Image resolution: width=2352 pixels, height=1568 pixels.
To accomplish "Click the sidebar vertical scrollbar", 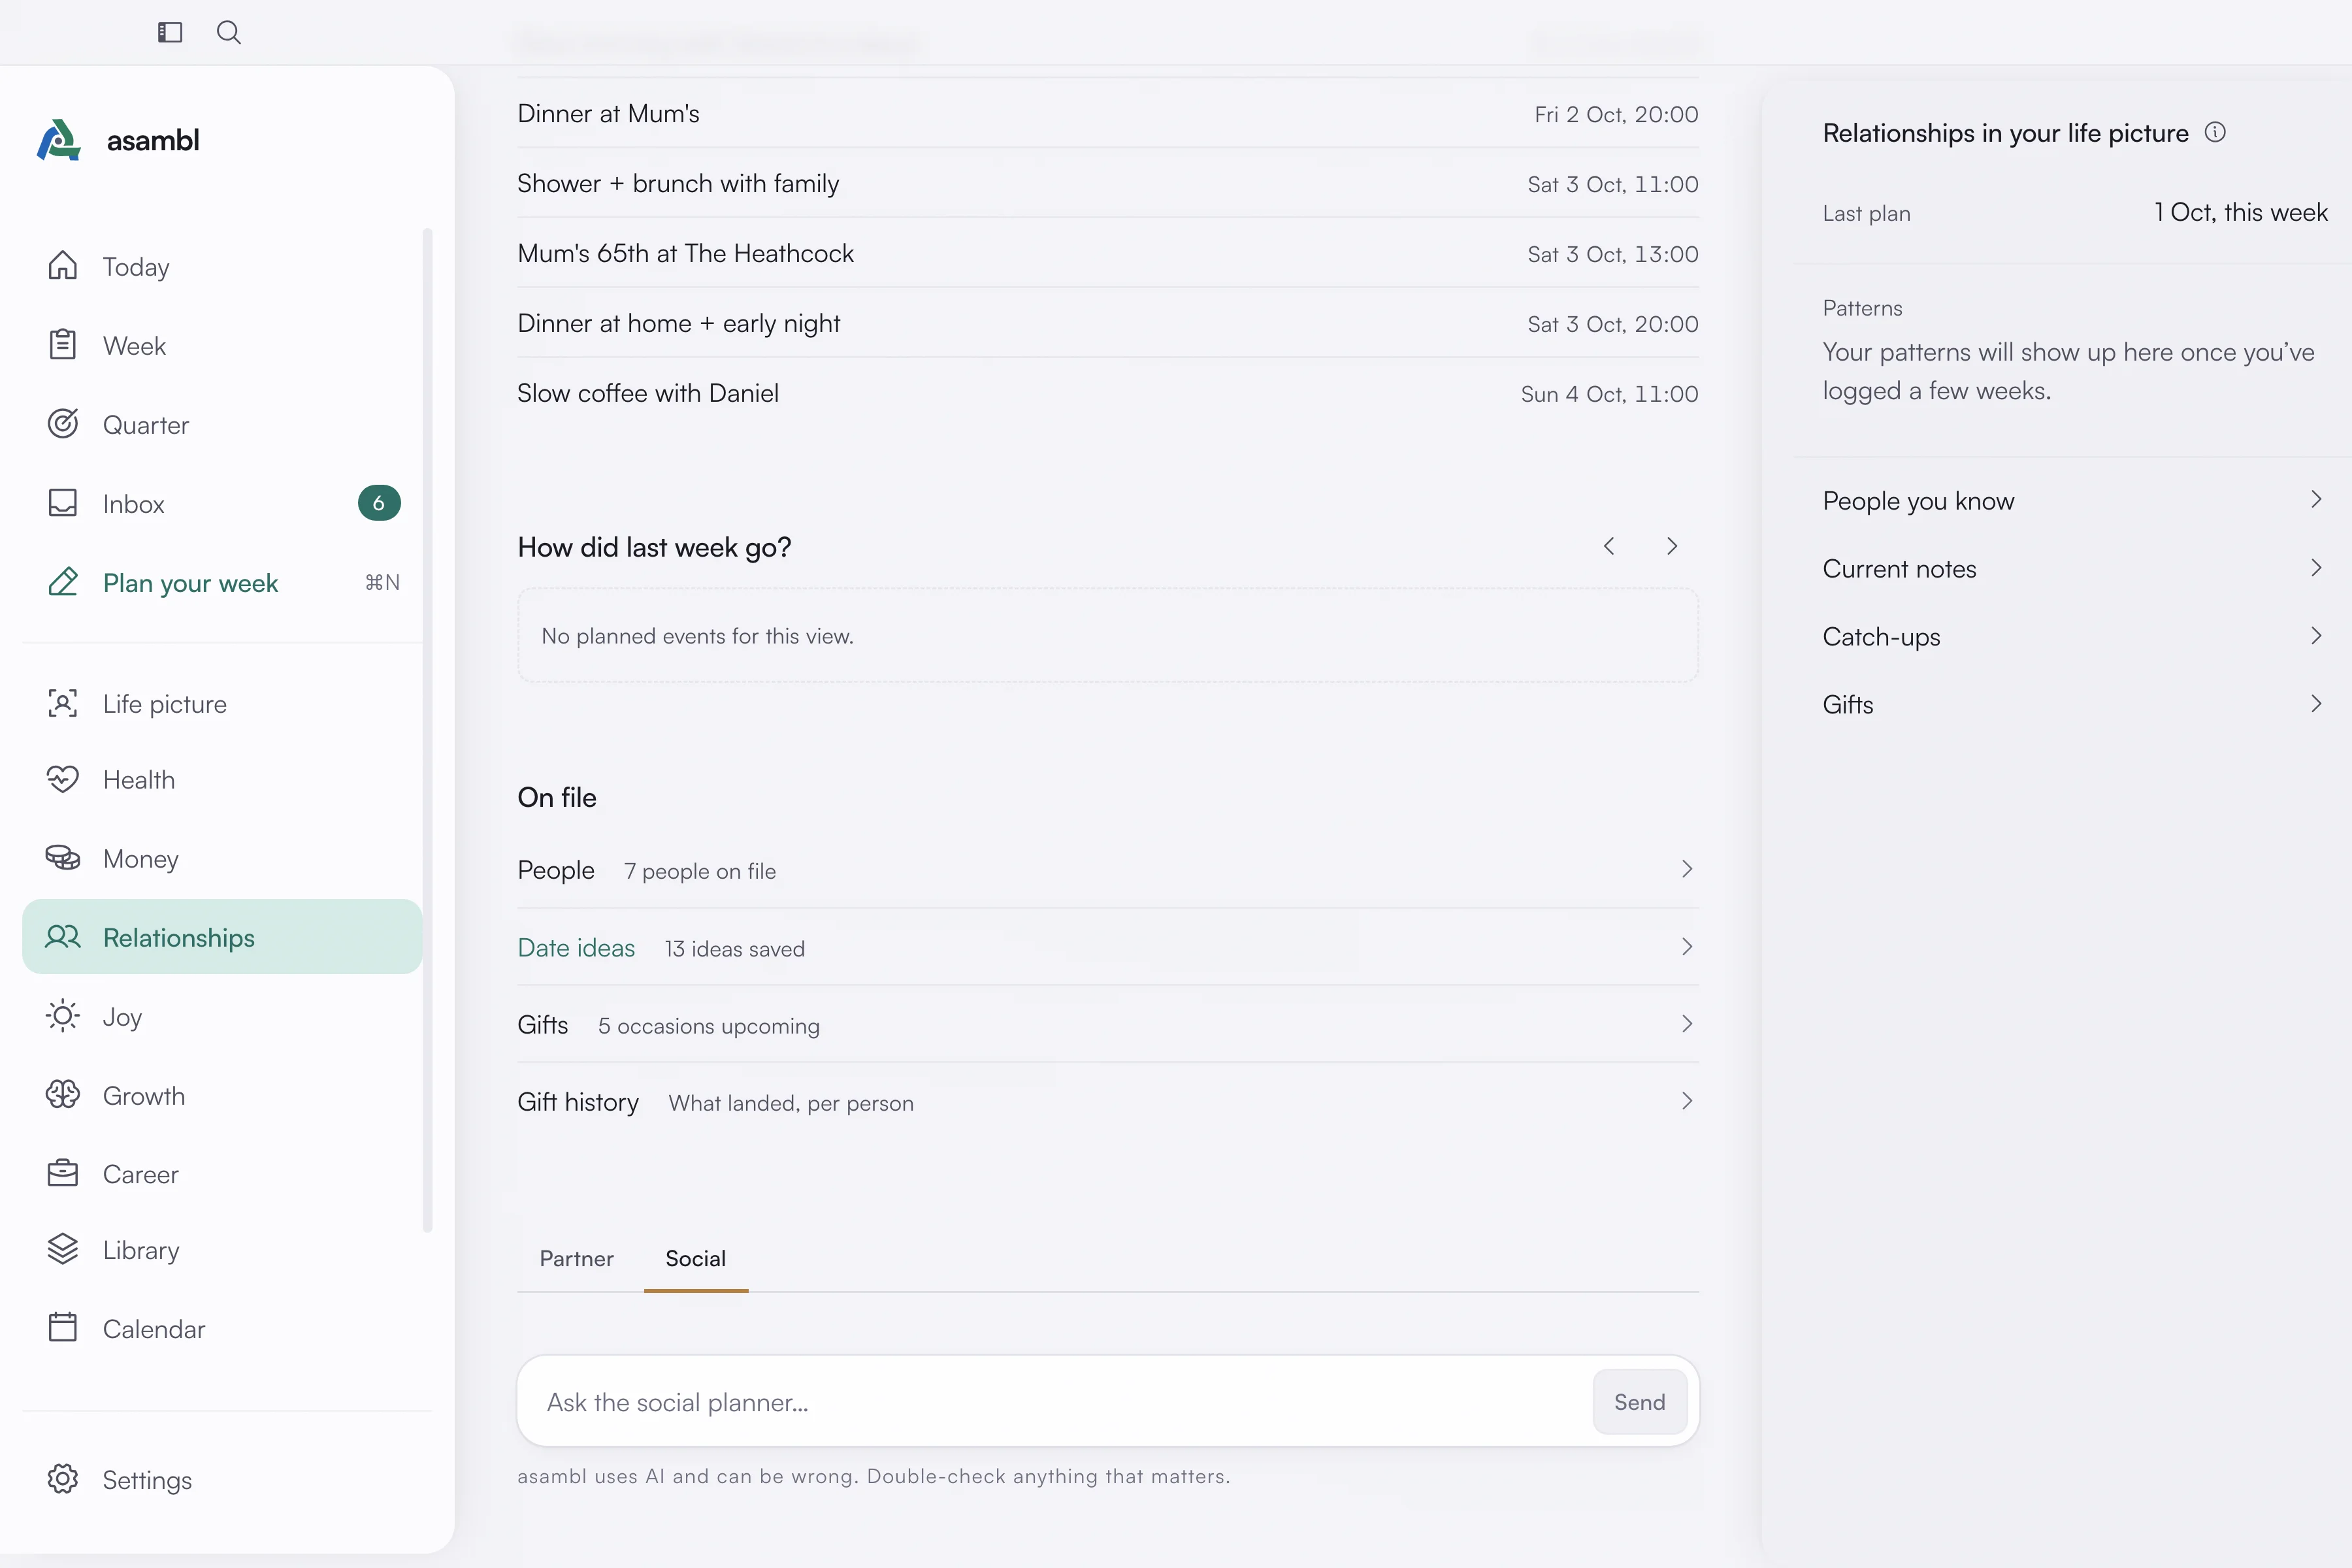I will point(427,730).
